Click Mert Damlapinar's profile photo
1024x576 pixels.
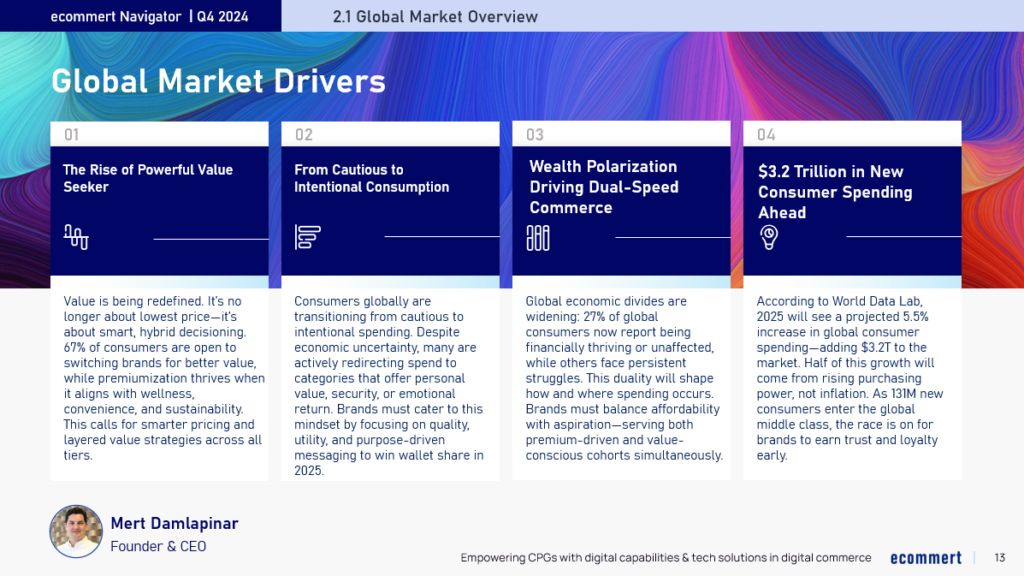pos(76,532)
